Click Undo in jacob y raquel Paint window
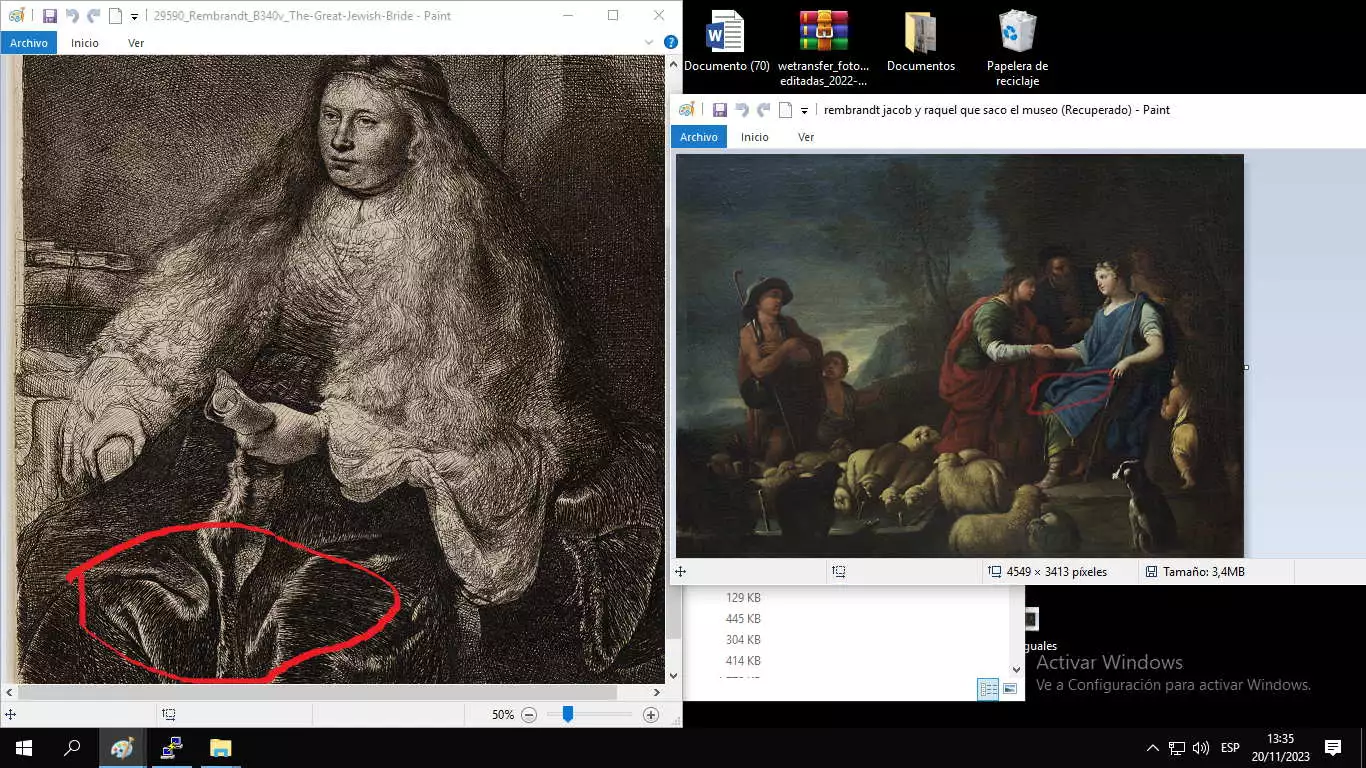This screenshot has height=768, width=1366. click(742, 110)
